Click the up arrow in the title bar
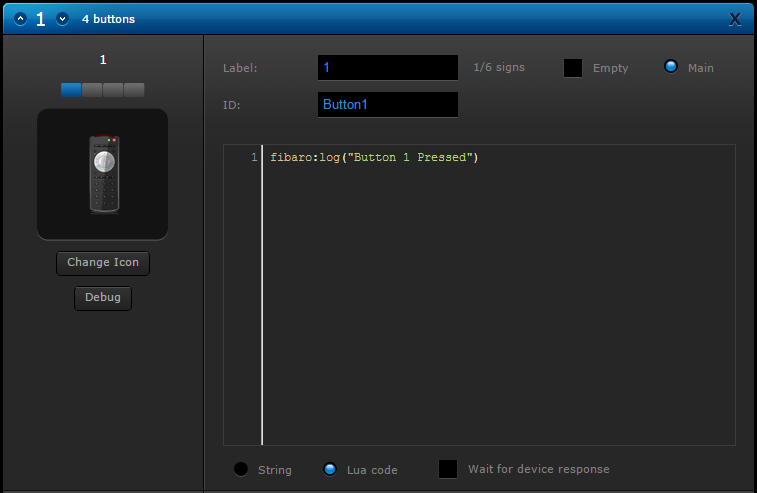Viewport: 757px width, 493px height. coord(20,19)
